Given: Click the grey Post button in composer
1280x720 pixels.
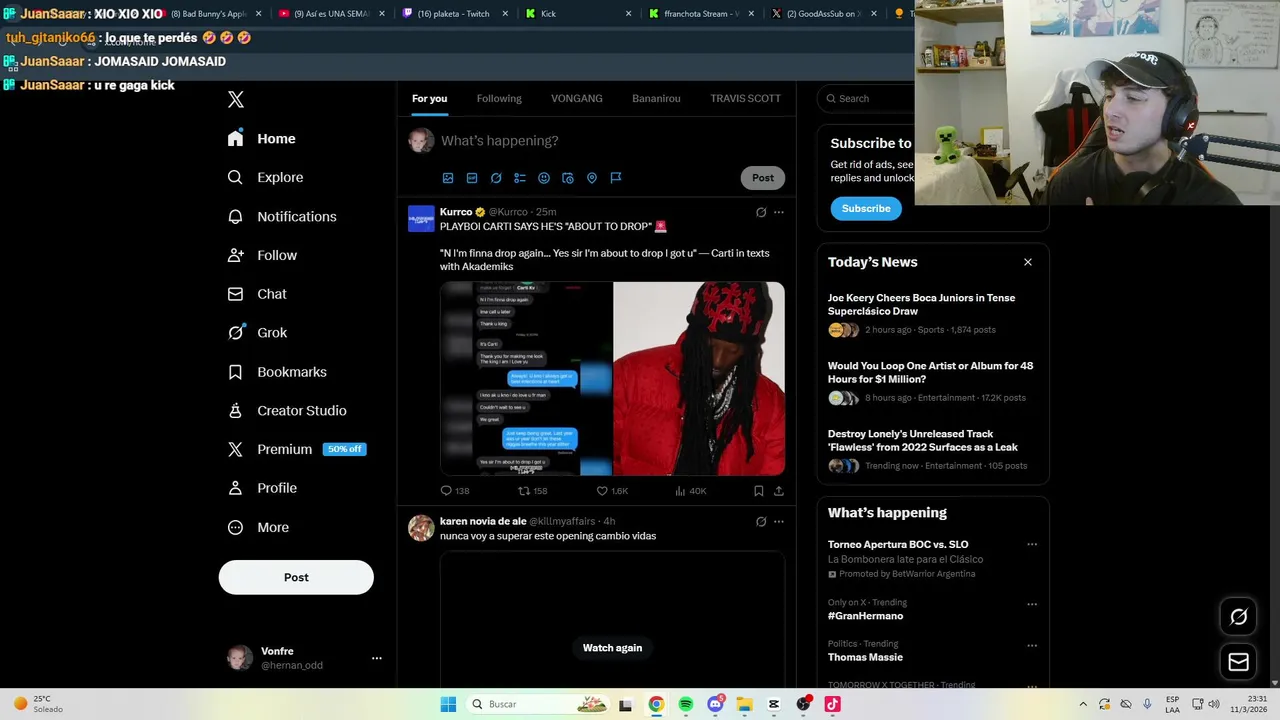Looking at the screenshot, I should 763,178.
